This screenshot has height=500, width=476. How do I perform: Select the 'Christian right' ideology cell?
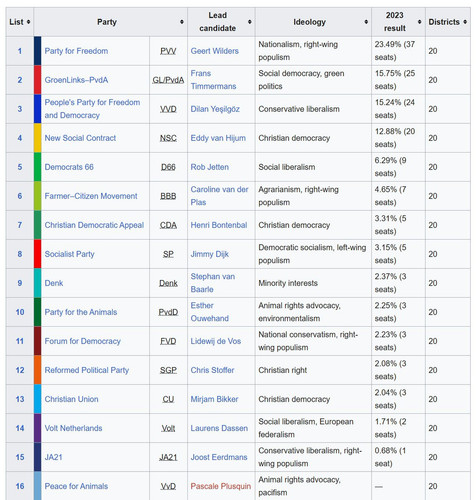[313, 370]
